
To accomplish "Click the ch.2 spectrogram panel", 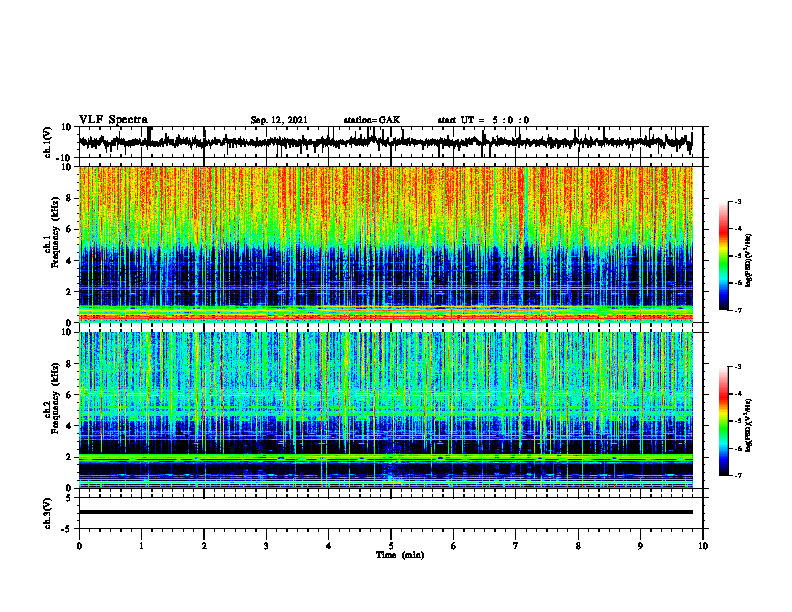I will coord(385,410).
